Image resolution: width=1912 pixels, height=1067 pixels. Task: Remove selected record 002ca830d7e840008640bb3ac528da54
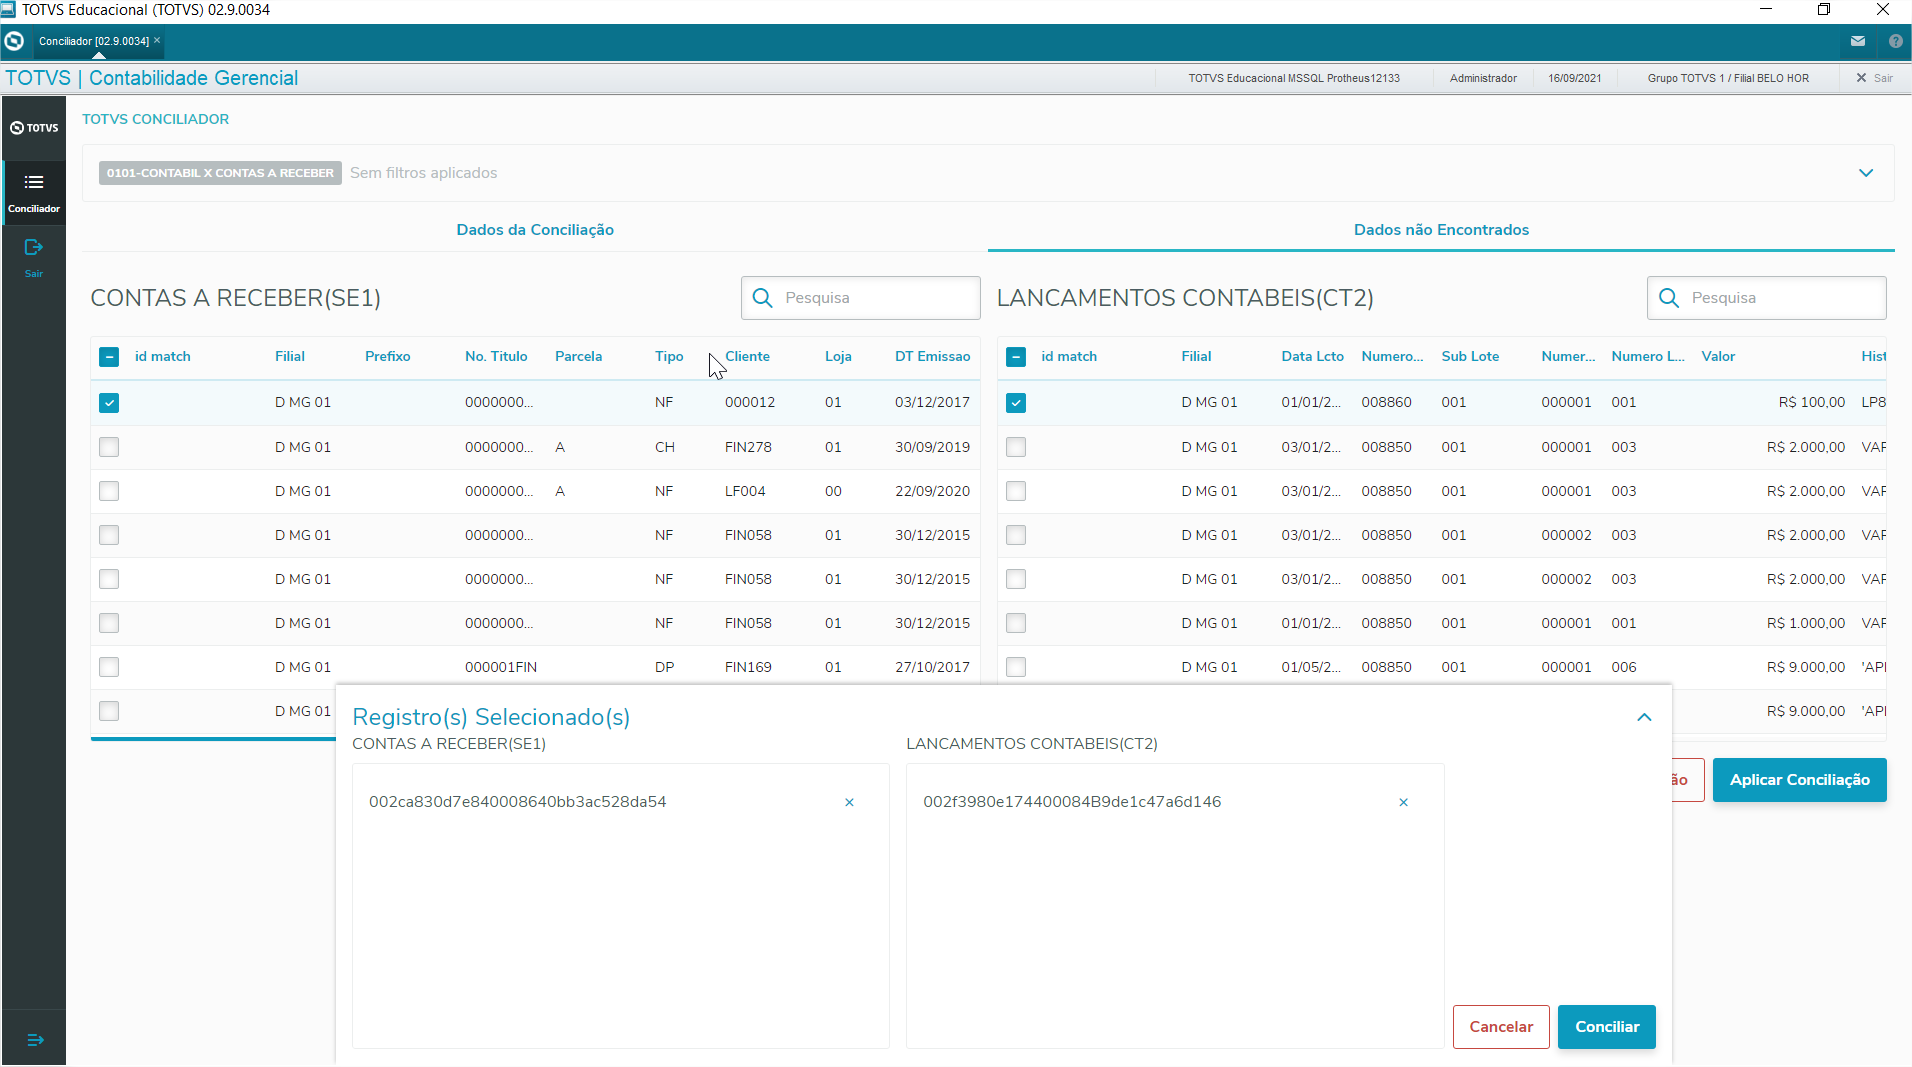849,802
